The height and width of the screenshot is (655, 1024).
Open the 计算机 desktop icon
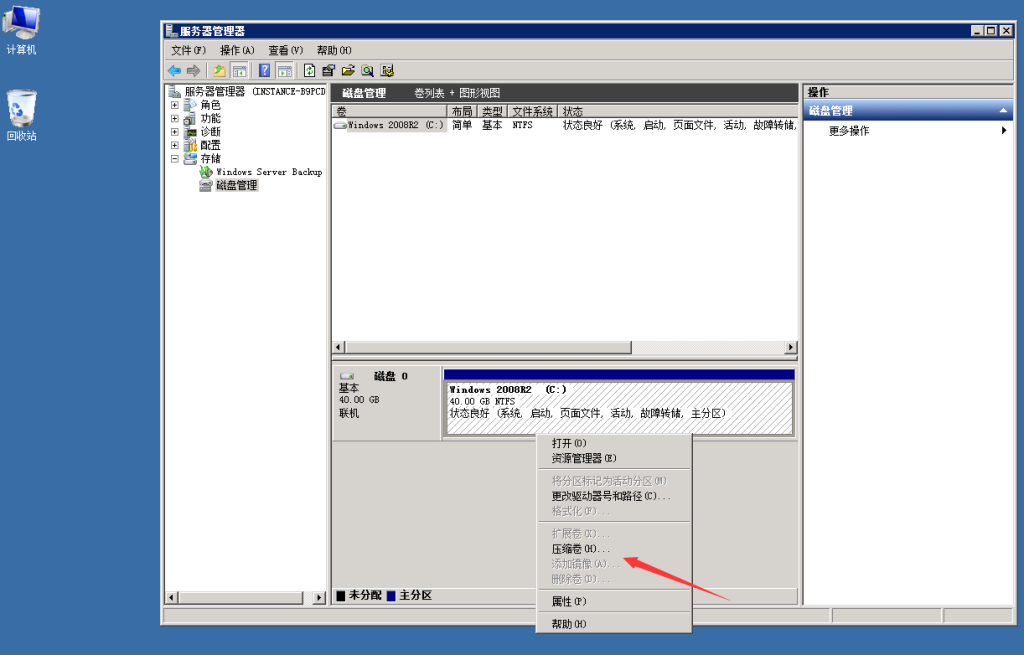click(x=21, y=30)
